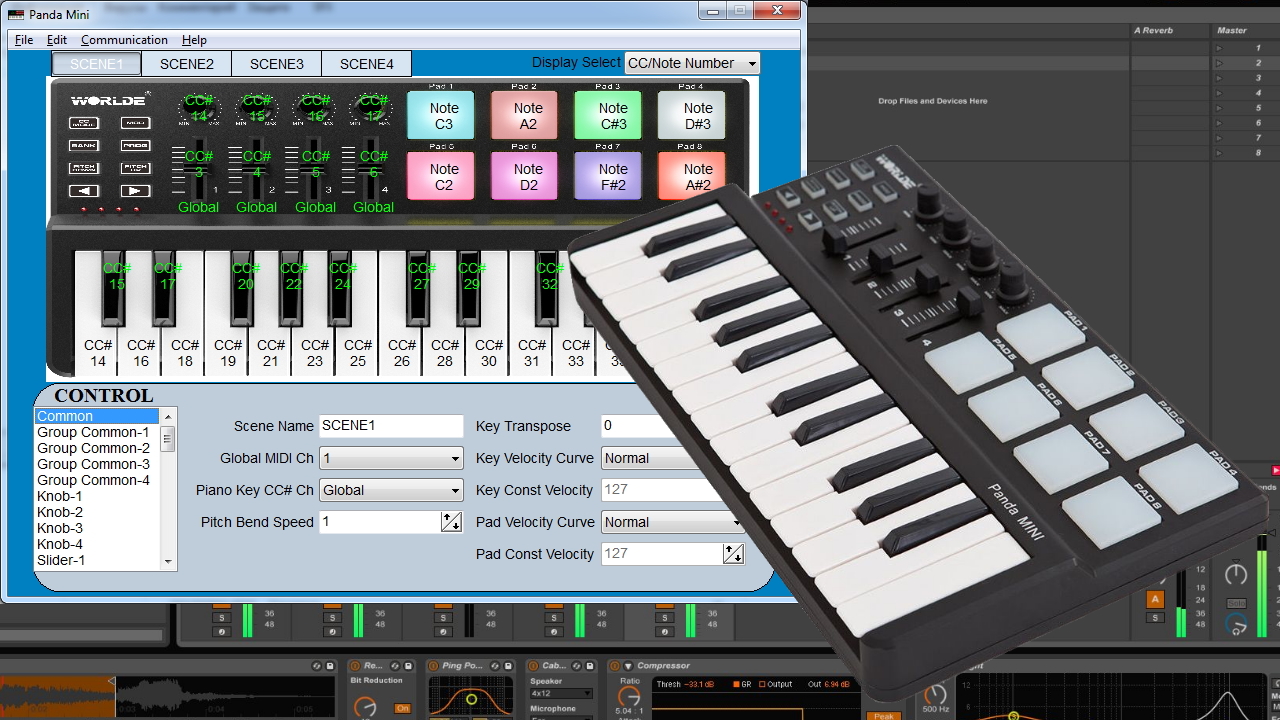
Task: Launch Master scene 1 in Ableton
Action: [x=1219, y=48]
